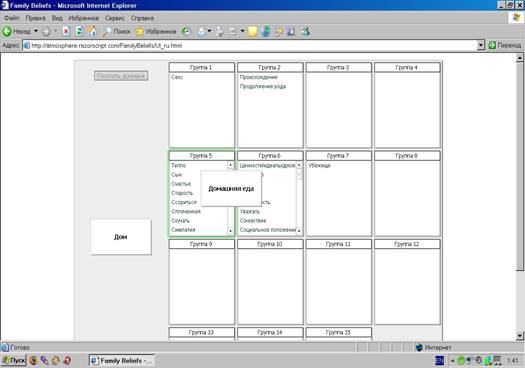Expand the address bar URL dropdown
The height and width of the screenshot is (368, 525).
[x=481, y=45]
